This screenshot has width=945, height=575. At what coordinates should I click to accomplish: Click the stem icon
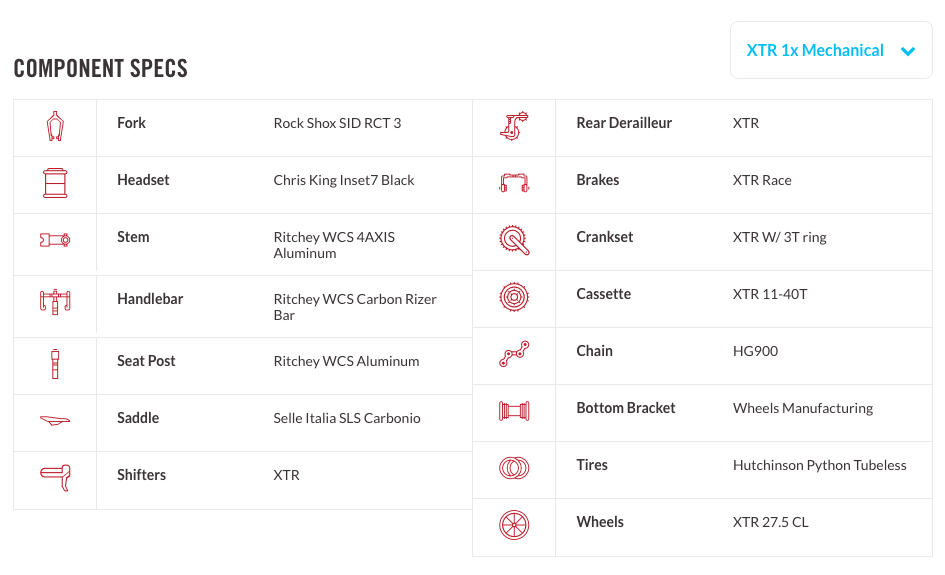[x=55, y=240]
